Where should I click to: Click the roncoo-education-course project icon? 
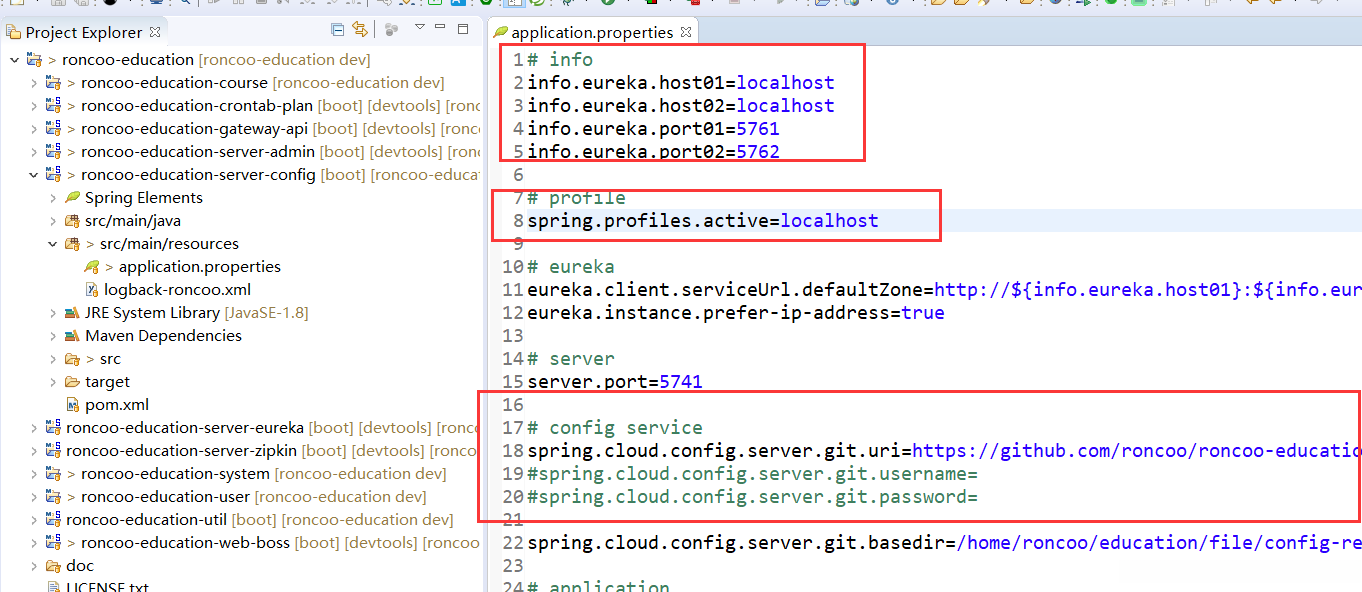click(53, 82)
